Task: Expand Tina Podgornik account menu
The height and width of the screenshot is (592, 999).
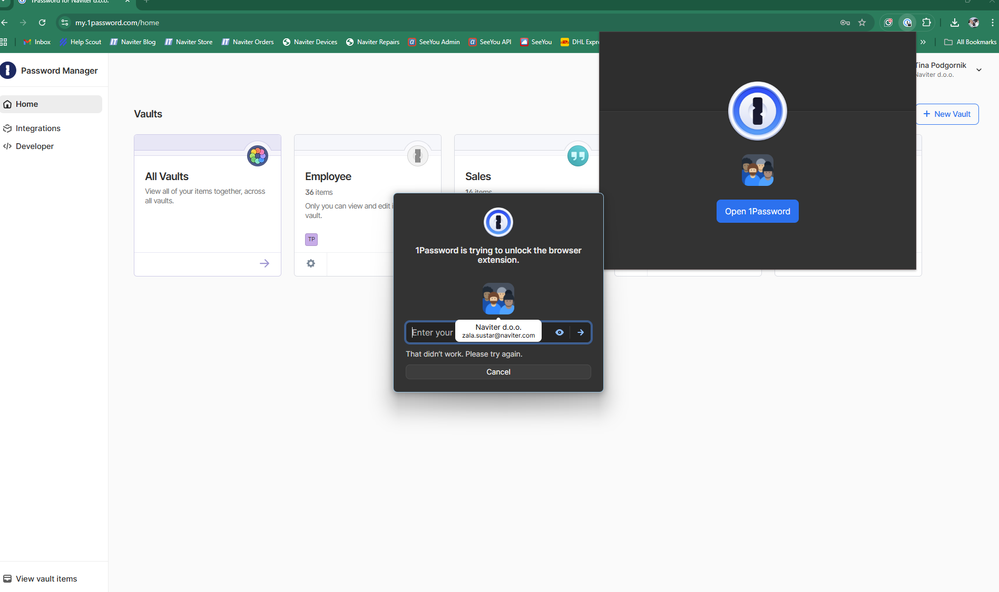Action: tap(978, 70)
